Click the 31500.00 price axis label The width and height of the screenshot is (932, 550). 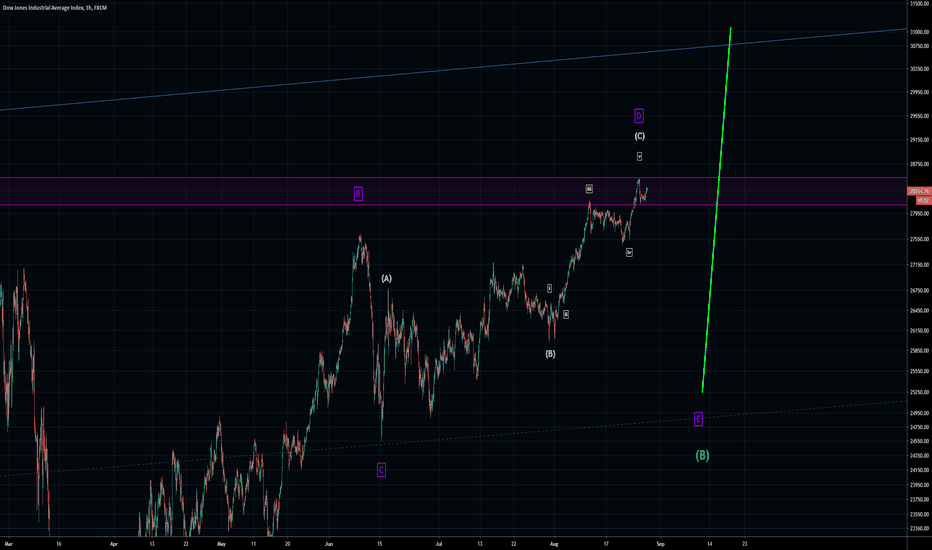point(919,4)
